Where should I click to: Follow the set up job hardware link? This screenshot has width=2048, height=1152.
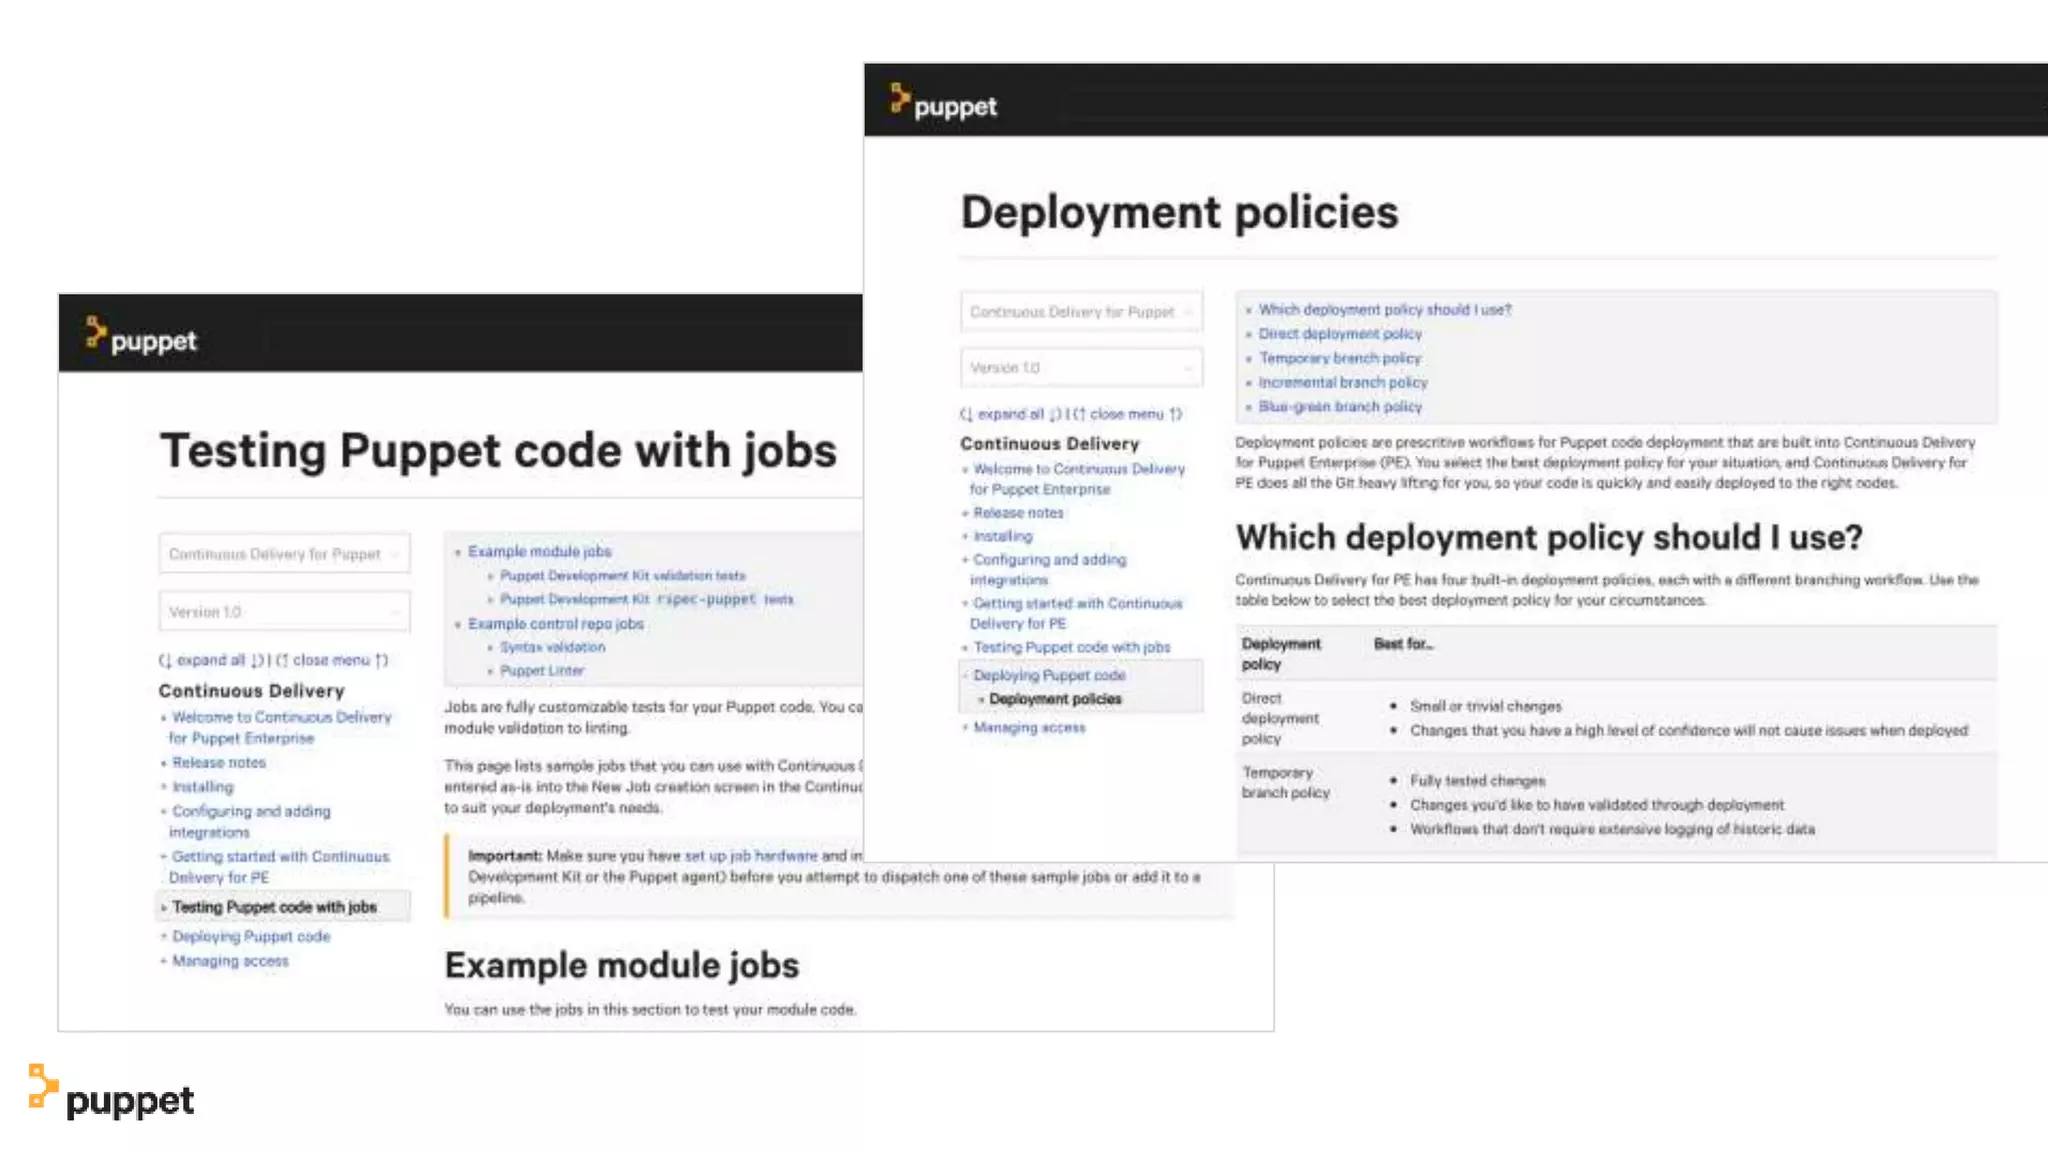tap(750, 856)
